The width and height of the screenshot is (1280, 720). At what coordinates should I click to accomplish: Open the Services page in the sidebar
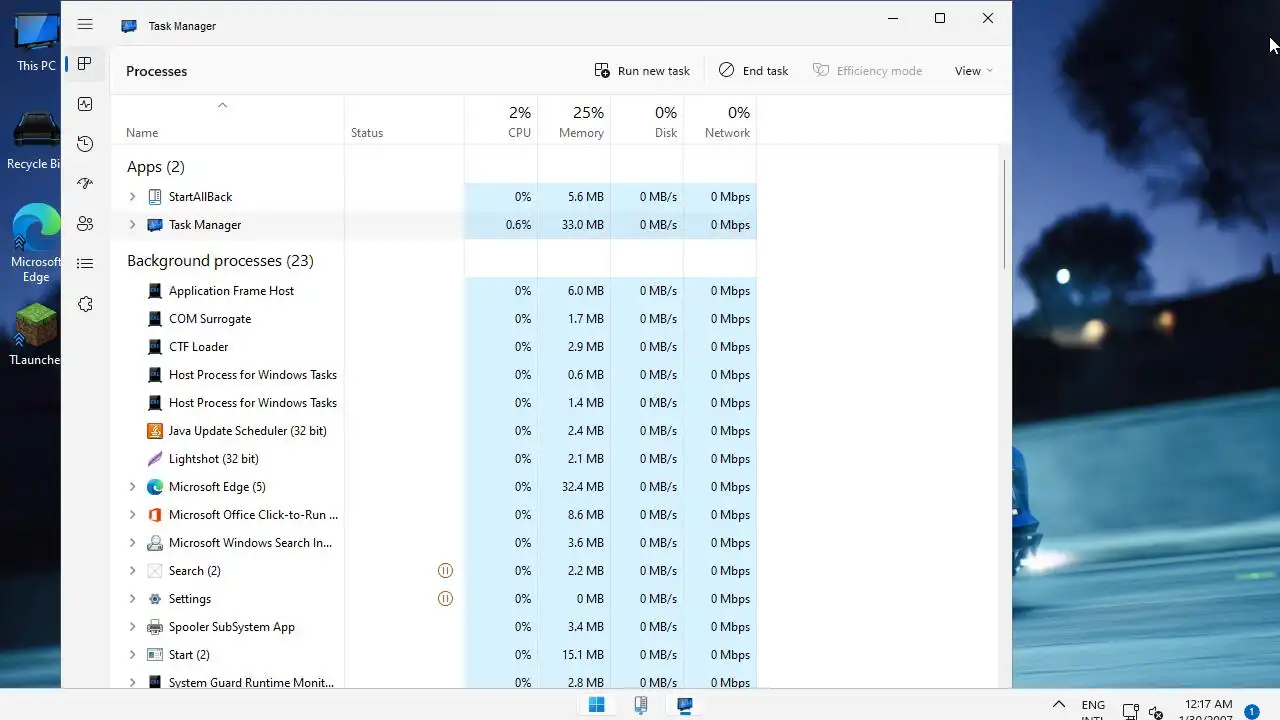(85, 304)
